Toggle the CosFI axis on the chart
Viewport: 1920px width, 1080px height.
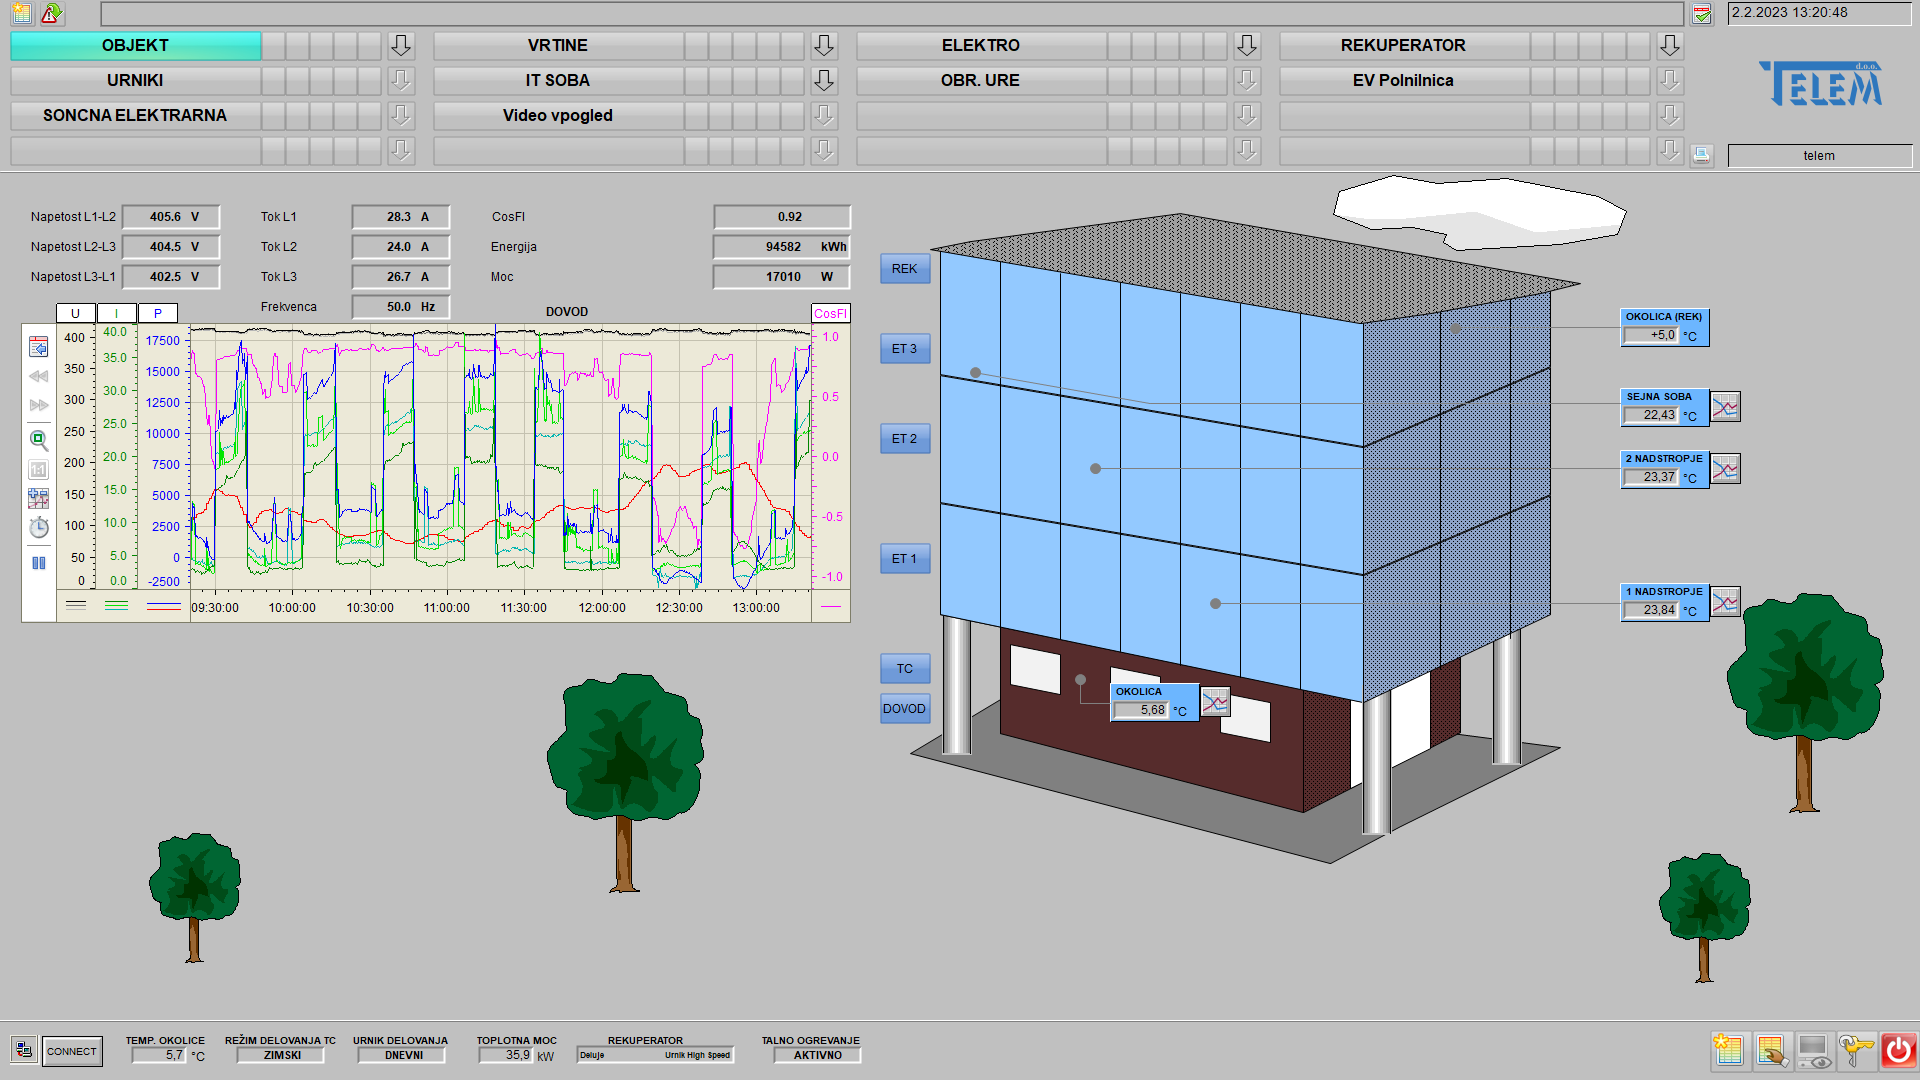[x=830, y=313]
